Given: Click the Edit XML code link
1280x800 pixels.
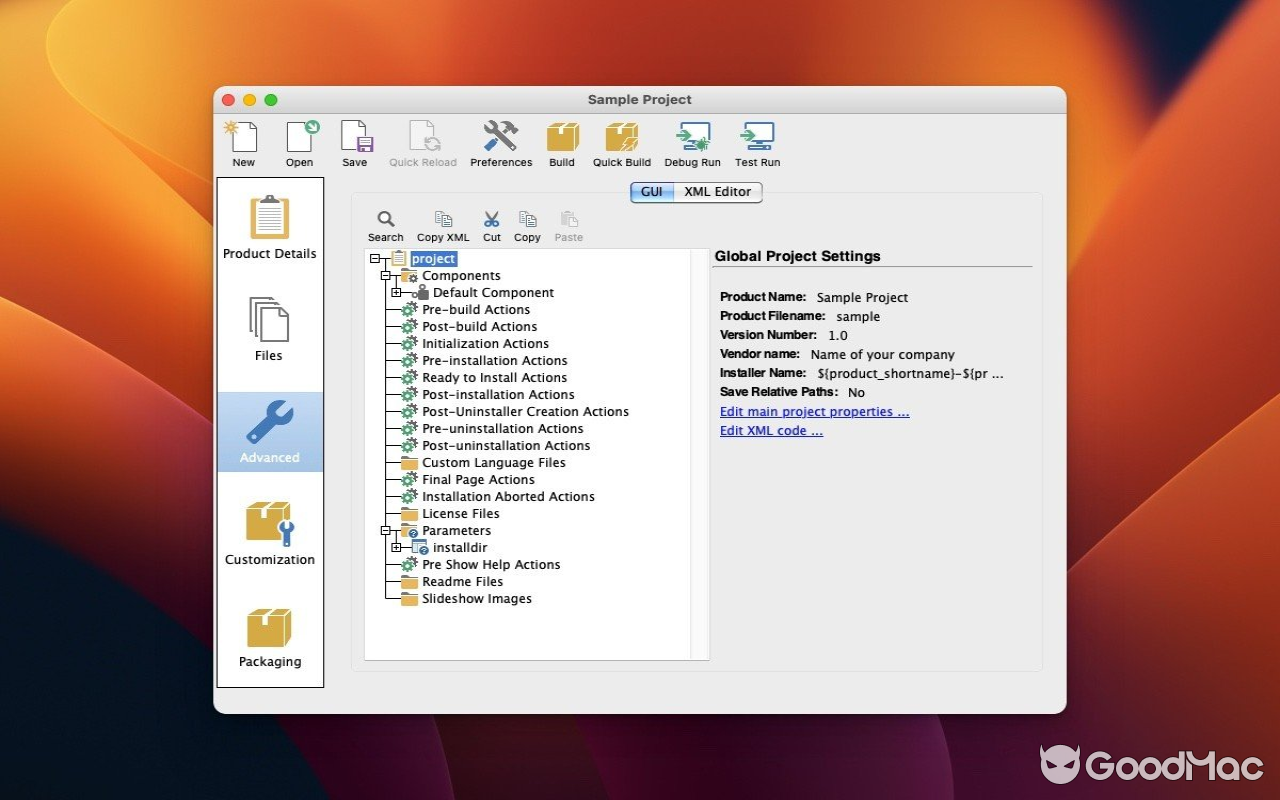Looking at the screenshot, I should point(771,430).
